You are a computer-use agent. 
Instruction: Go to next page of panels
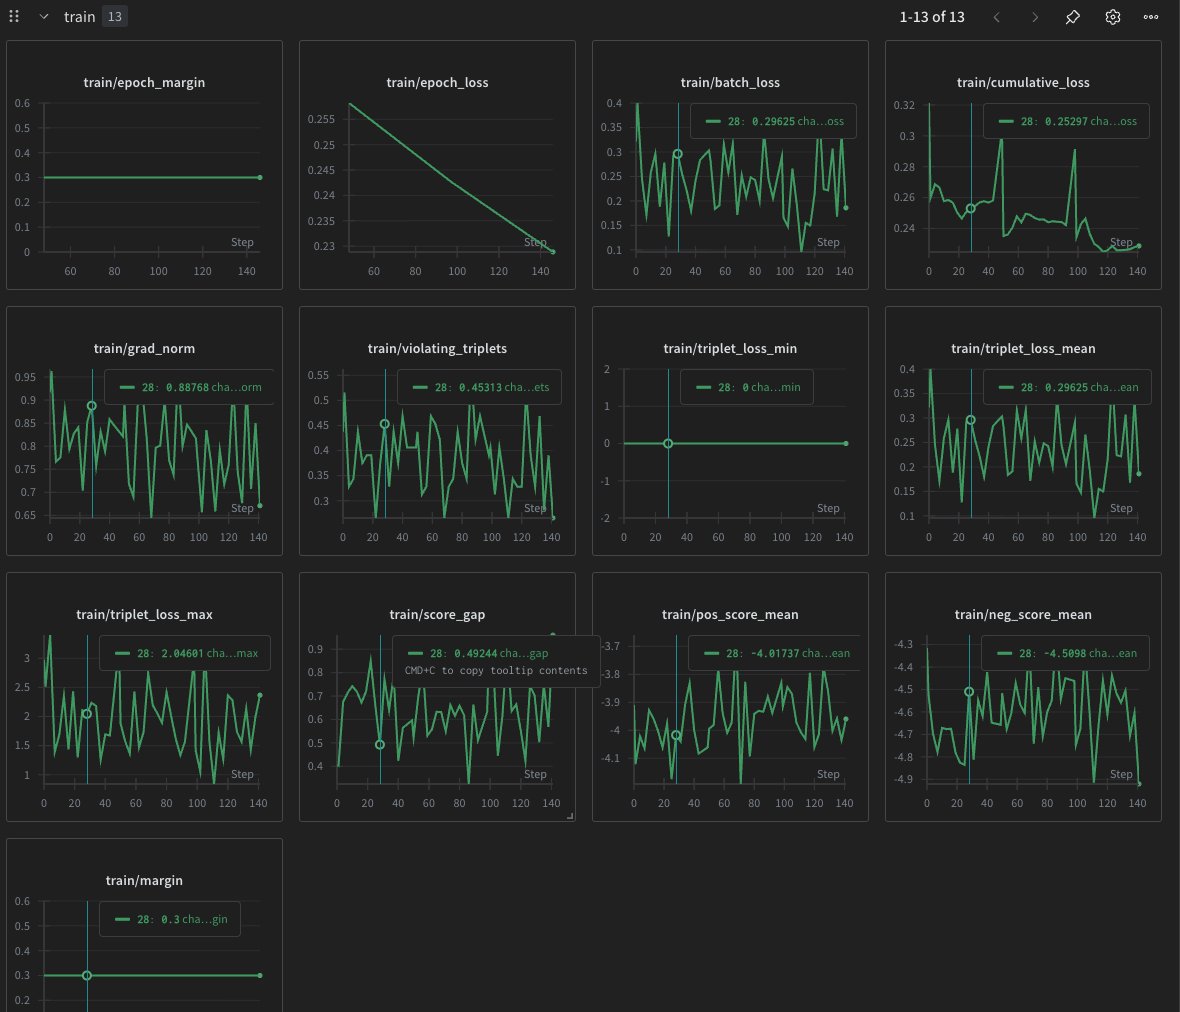pyautogui.click(x=1035, y=17)
